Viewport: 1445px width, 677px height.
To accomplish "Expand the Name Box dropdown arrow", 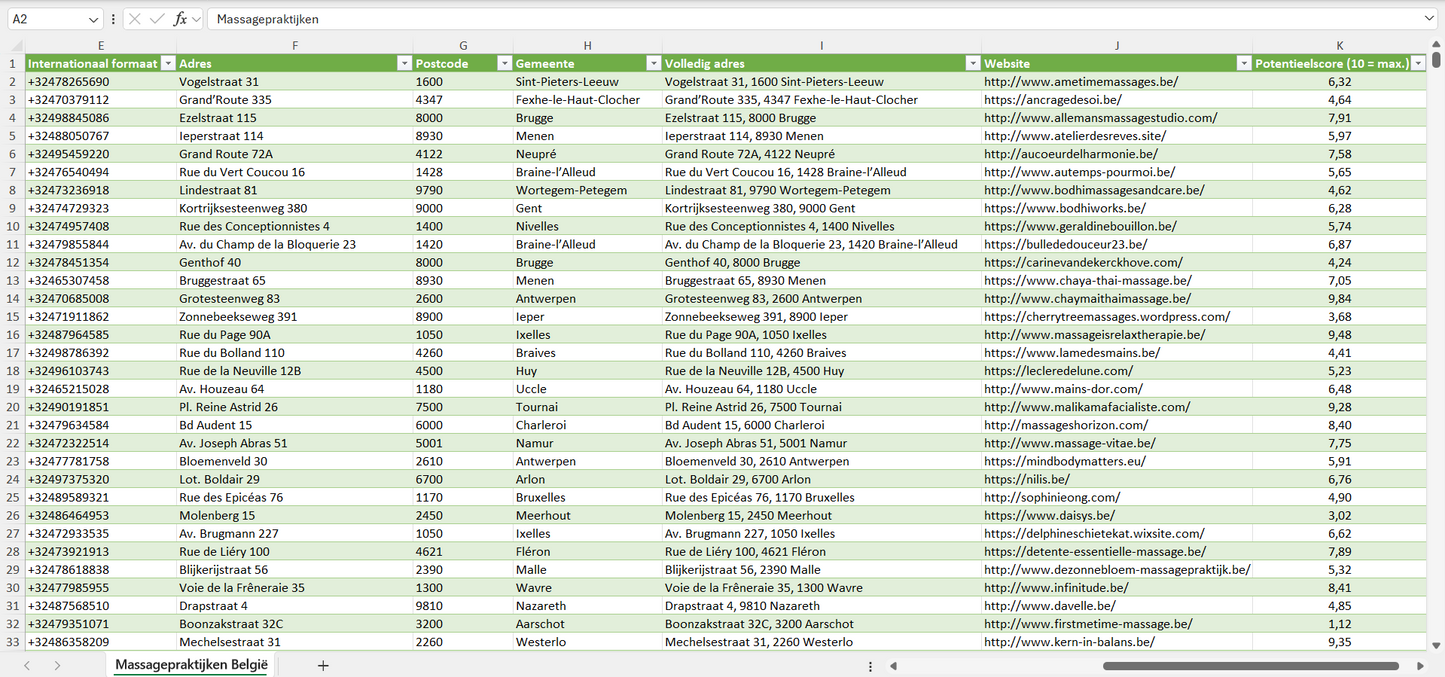I will [93, 19].
